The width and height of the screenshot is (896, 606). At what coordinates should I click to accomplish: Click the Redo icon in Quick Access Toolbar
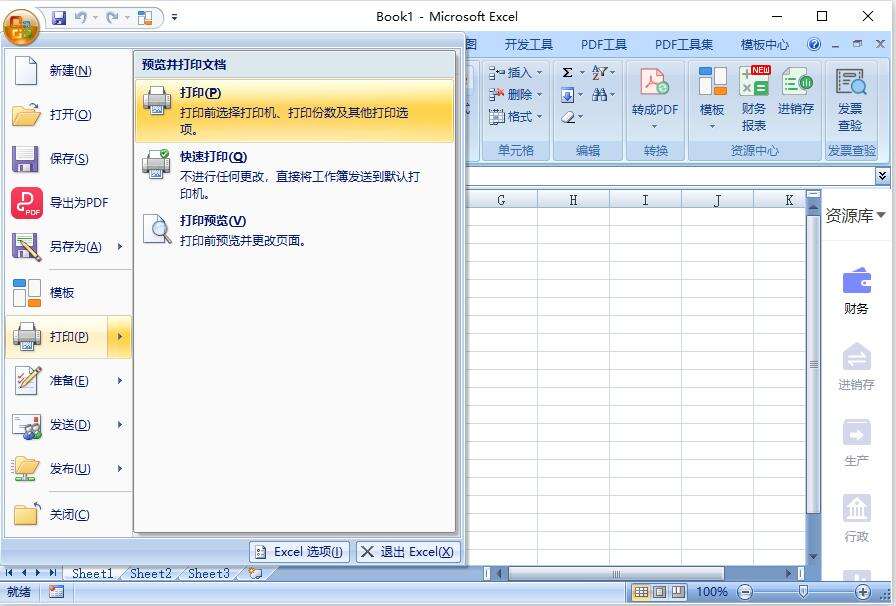coord(112,18)
